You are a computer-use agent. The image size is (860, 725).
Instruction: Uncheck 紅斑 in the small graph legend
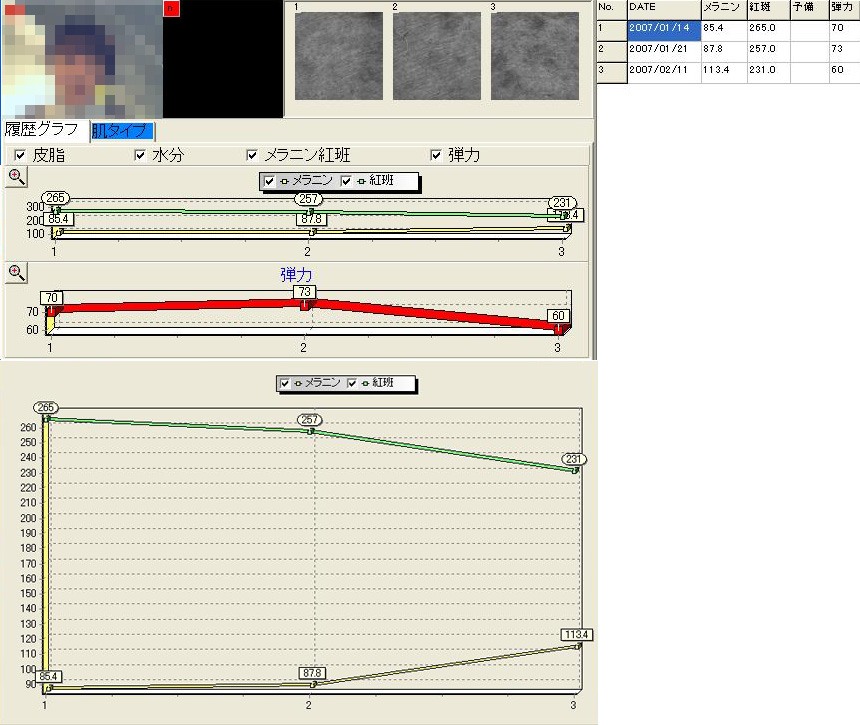tap(346, 181)
